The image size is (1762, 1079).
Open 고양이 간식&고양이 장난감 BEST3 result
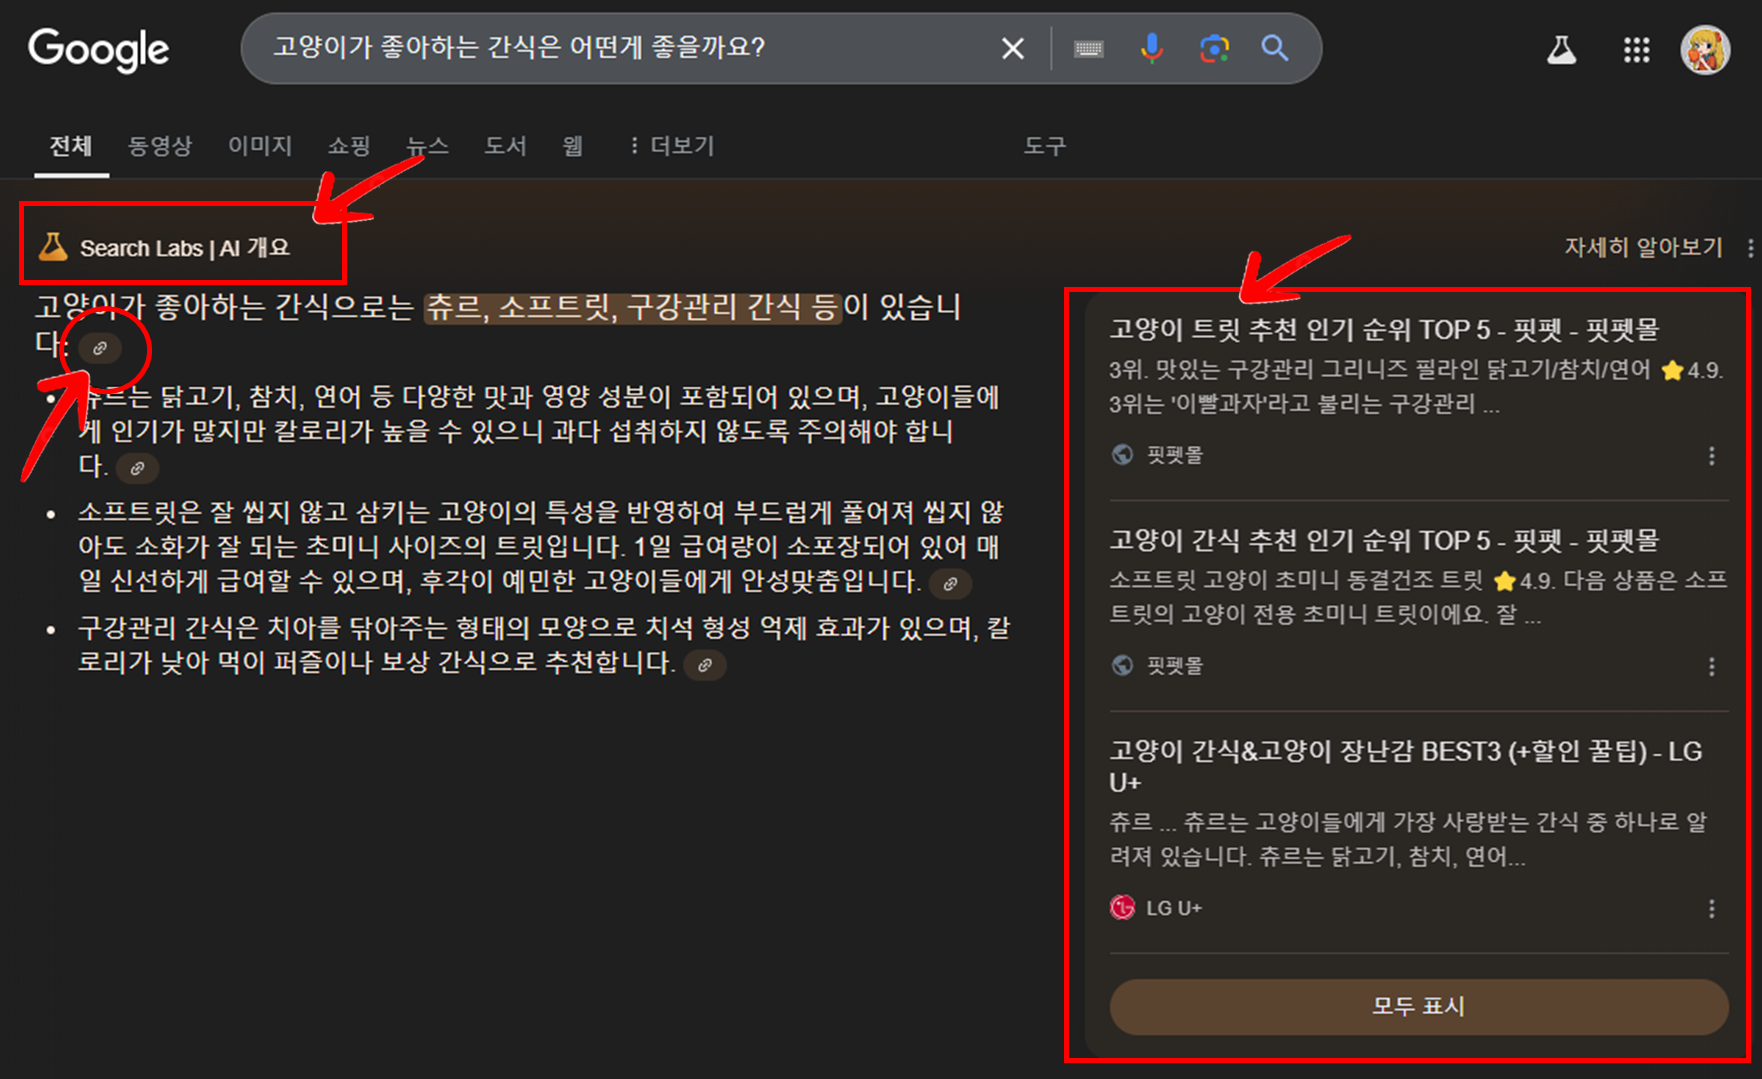[1406, 766]
